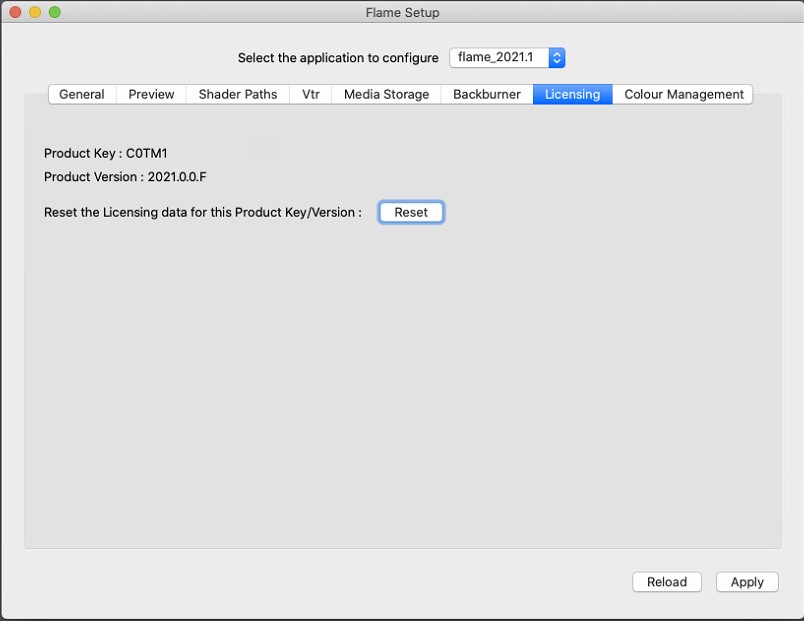Click the Product Key C0TM1 text
Image resolution: width=804 pixels, height=621 pixels.
point(106,153)
